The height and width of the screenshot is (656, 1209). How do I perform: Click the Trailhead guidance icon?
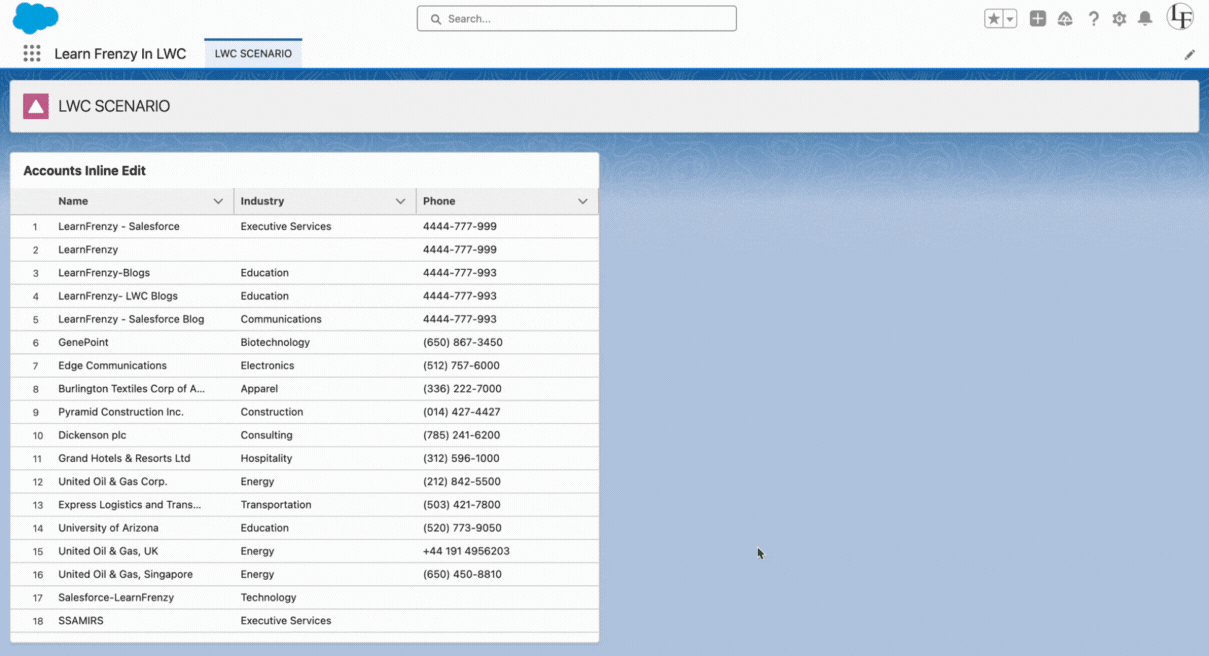click(x=1065, y=19)
